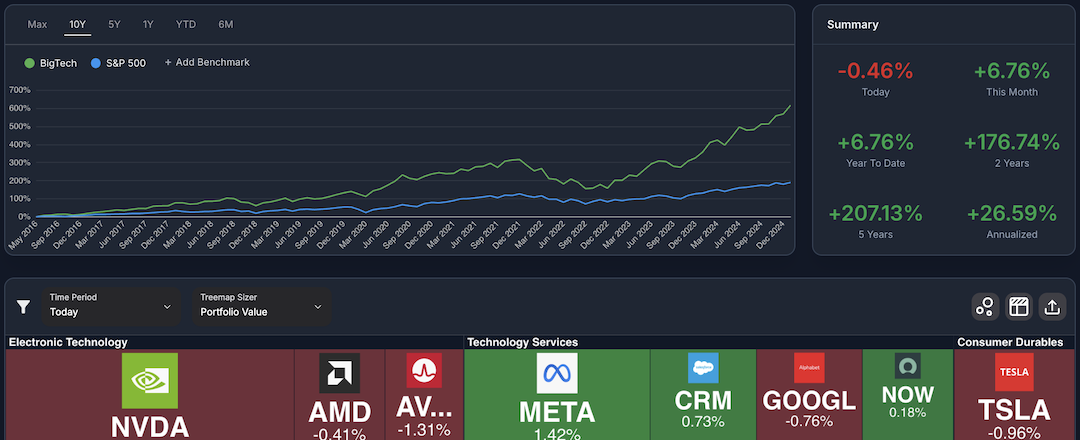Select the 5Y time range tab
This screenshot has width=1080, height=440.
114,24
